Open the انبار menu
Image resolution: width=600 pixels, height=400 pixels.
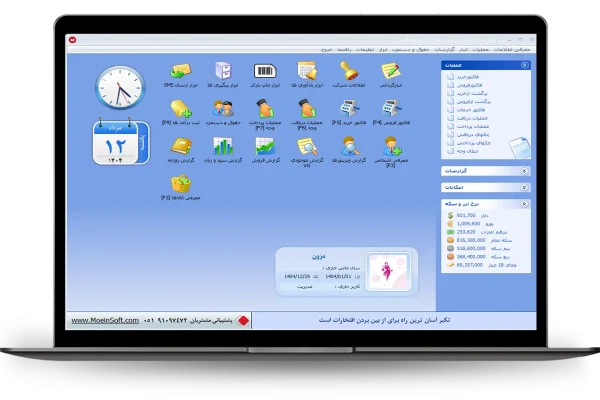pyautogui.click(x=463, y=50)
